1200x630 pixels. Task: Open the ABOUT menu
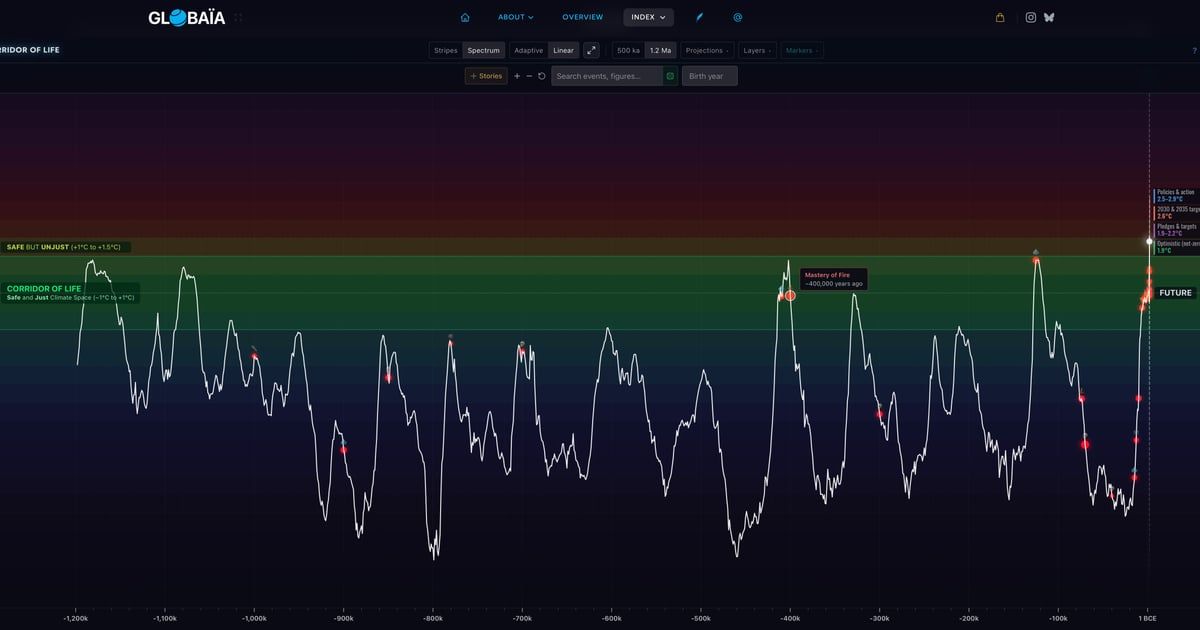516,17
